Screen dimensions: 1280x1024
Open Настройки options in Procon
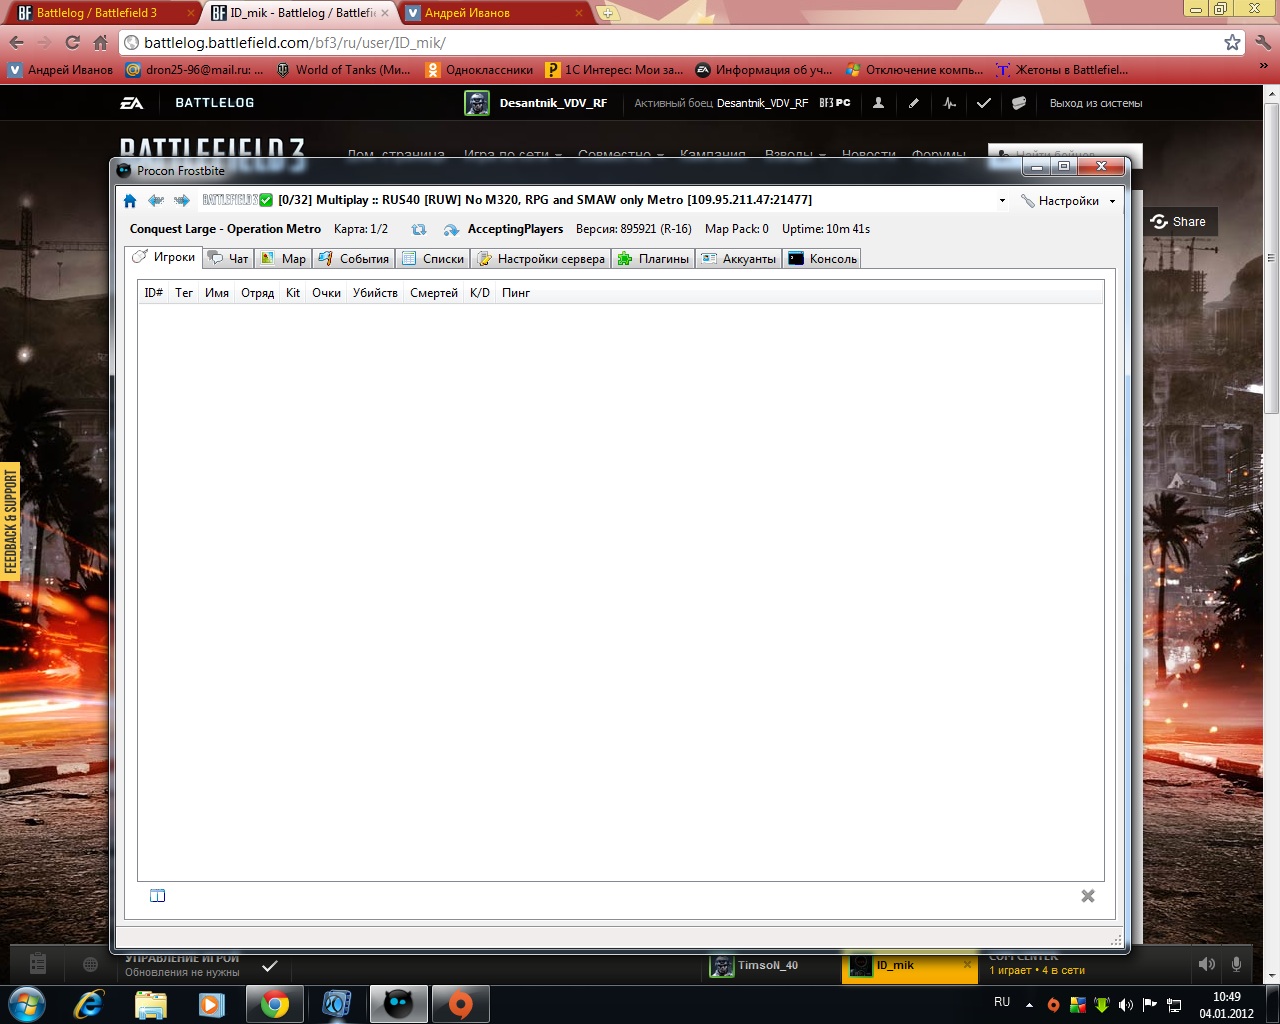[1059, 201]
